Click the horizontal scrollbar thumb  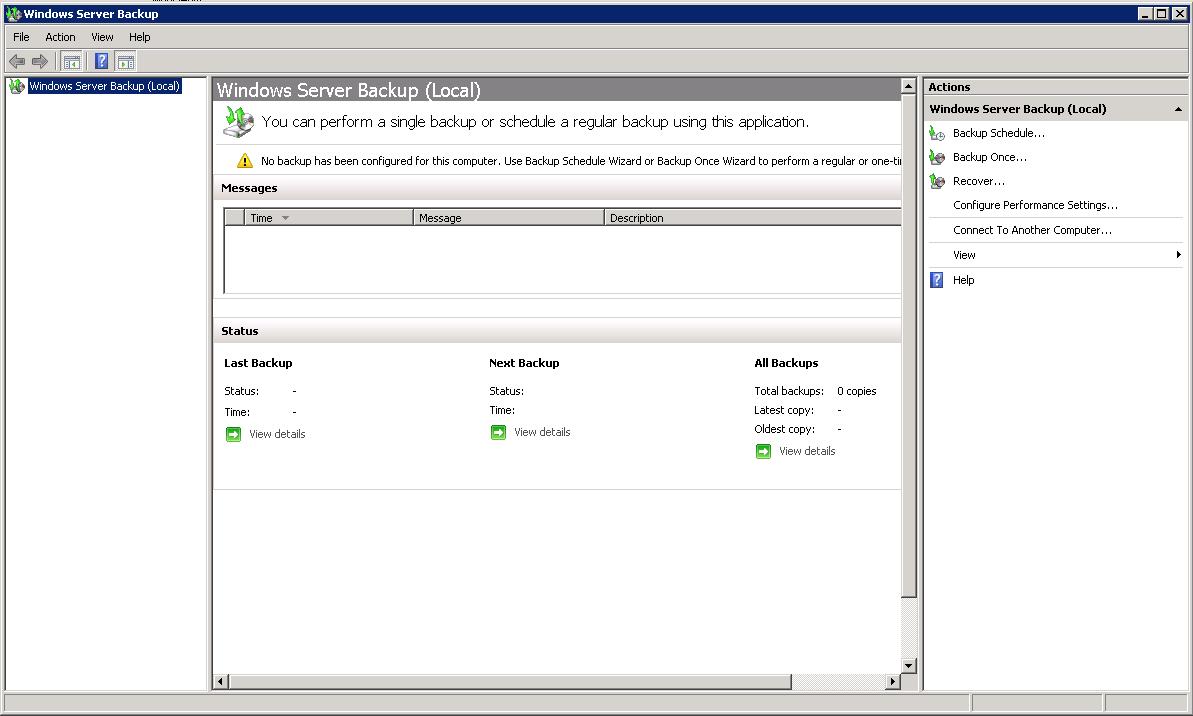(x=510, y=682)
